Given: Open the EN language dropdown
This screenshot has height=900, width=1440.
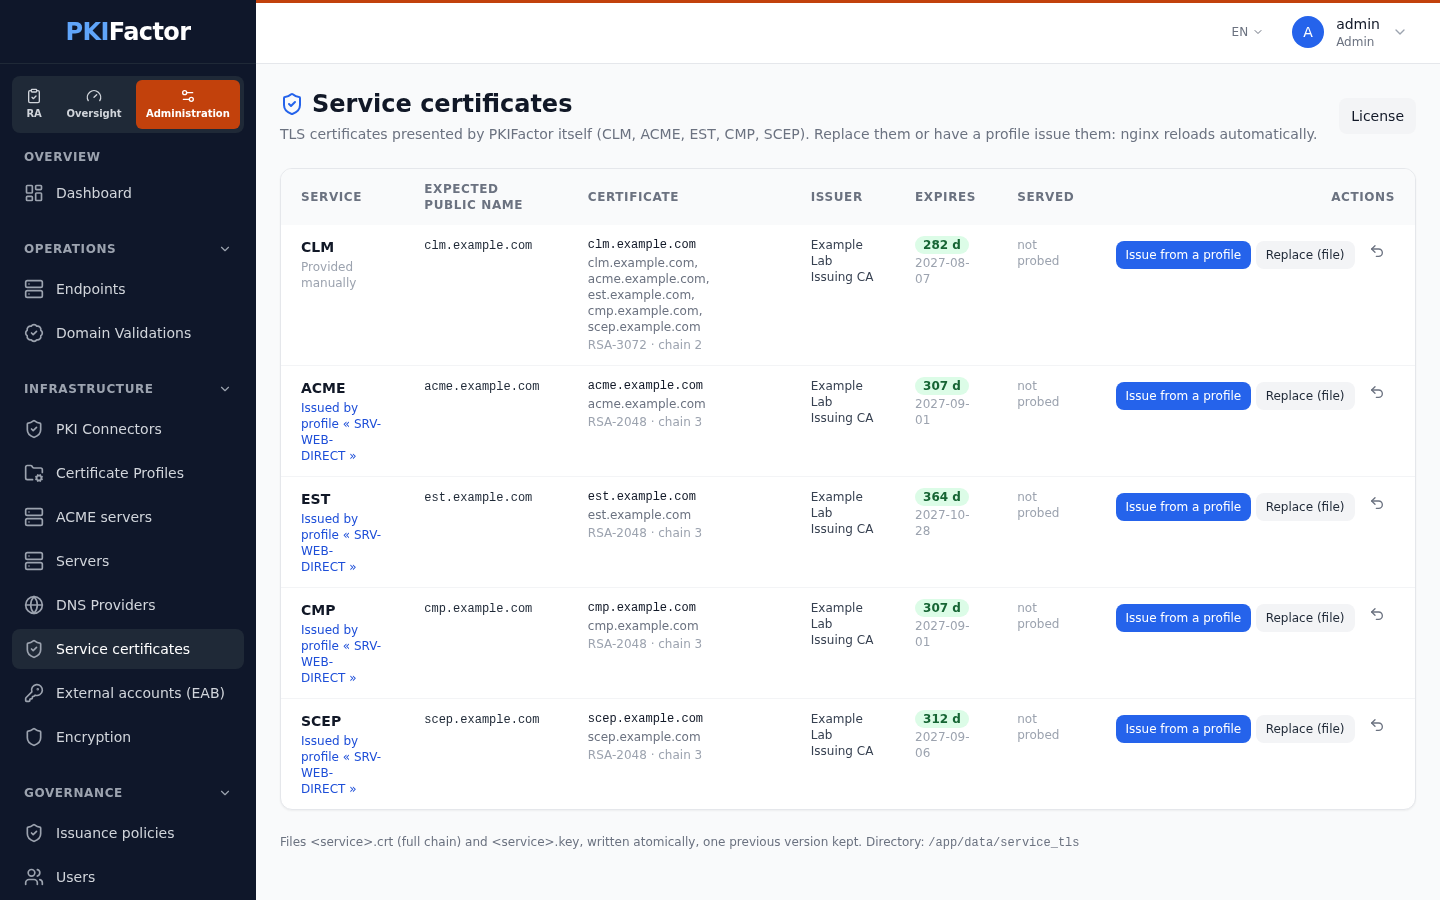Looking at the screenshot, I should coord(1247,32).
